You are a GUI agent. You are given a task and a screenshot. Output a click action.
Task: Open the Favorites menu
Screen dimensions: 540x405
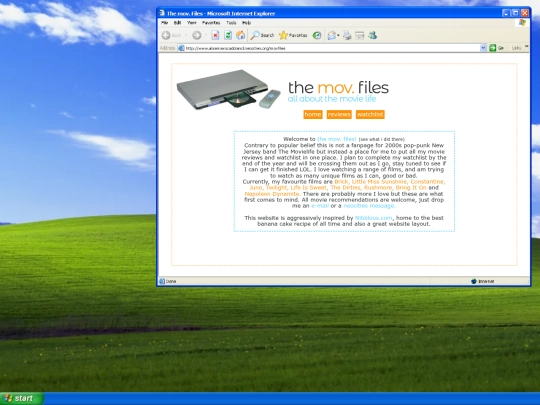point(211,23)
